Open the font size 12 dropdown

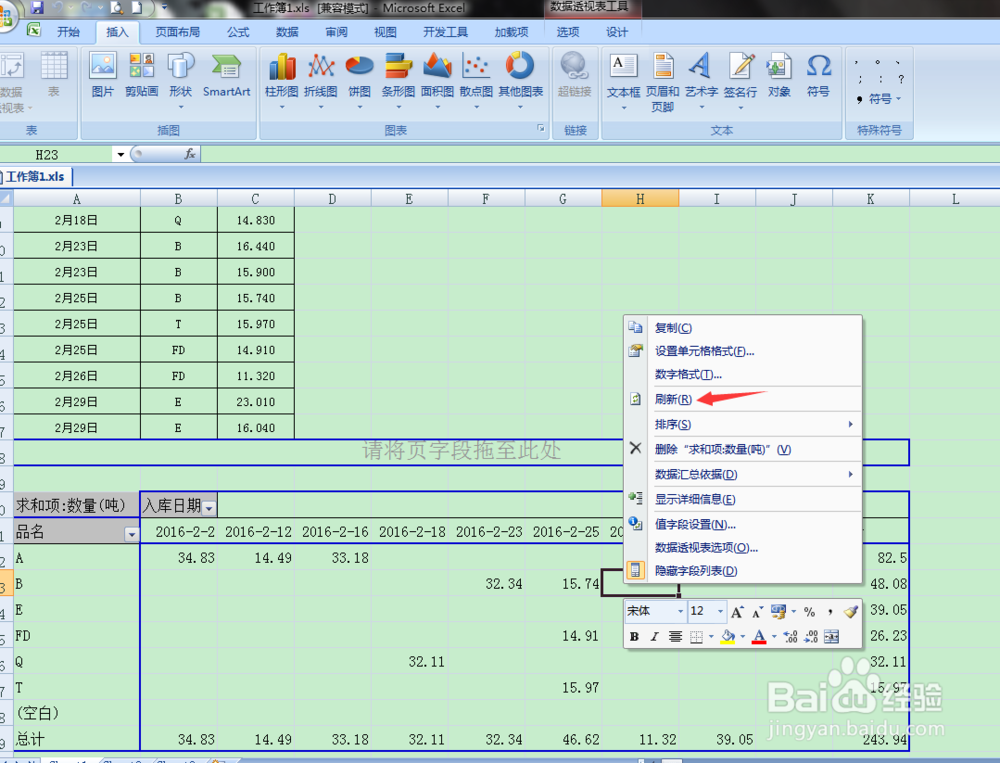coord(721,612)
